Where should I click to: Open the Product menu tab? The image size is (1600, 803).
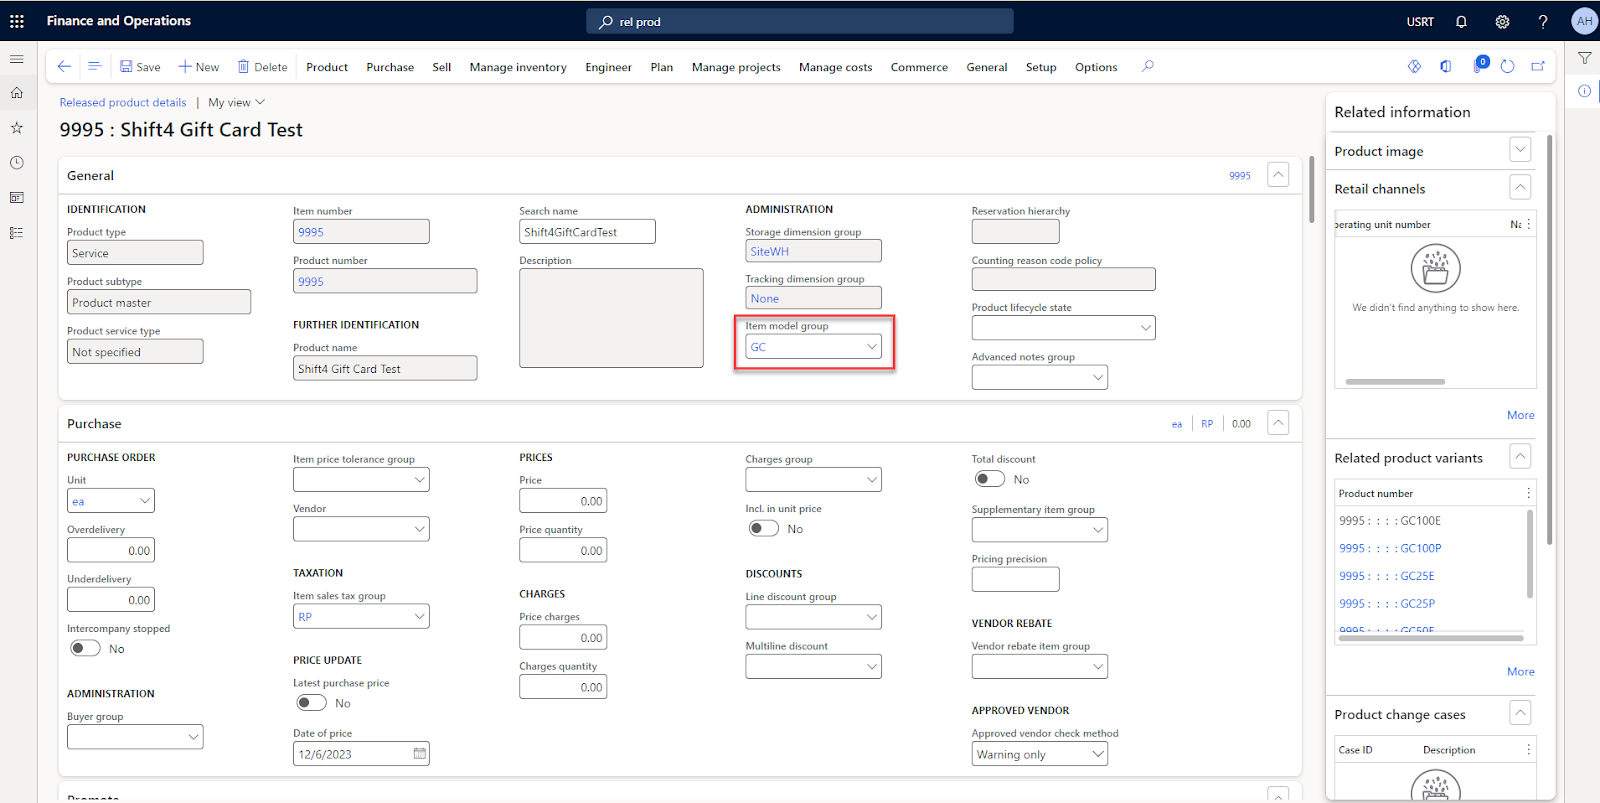coord(327,67)
